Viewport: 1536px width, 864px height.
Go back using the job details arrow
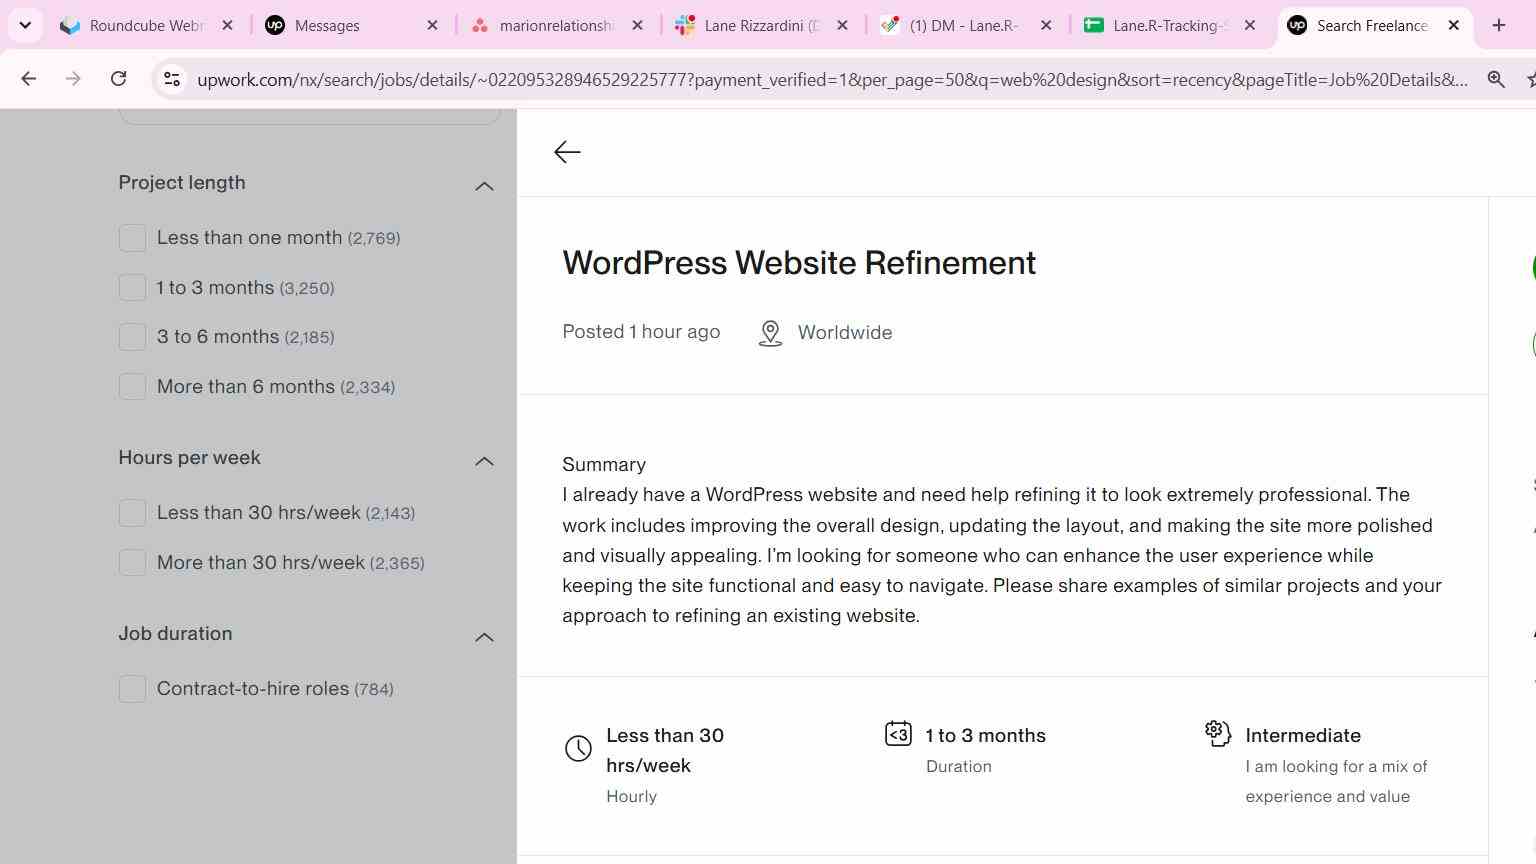(x=567, y=152)
